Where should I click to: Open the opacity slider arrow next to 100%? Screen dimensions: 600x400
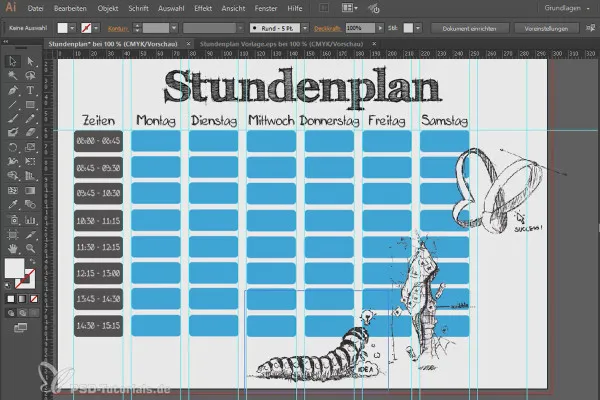(380, 28)
